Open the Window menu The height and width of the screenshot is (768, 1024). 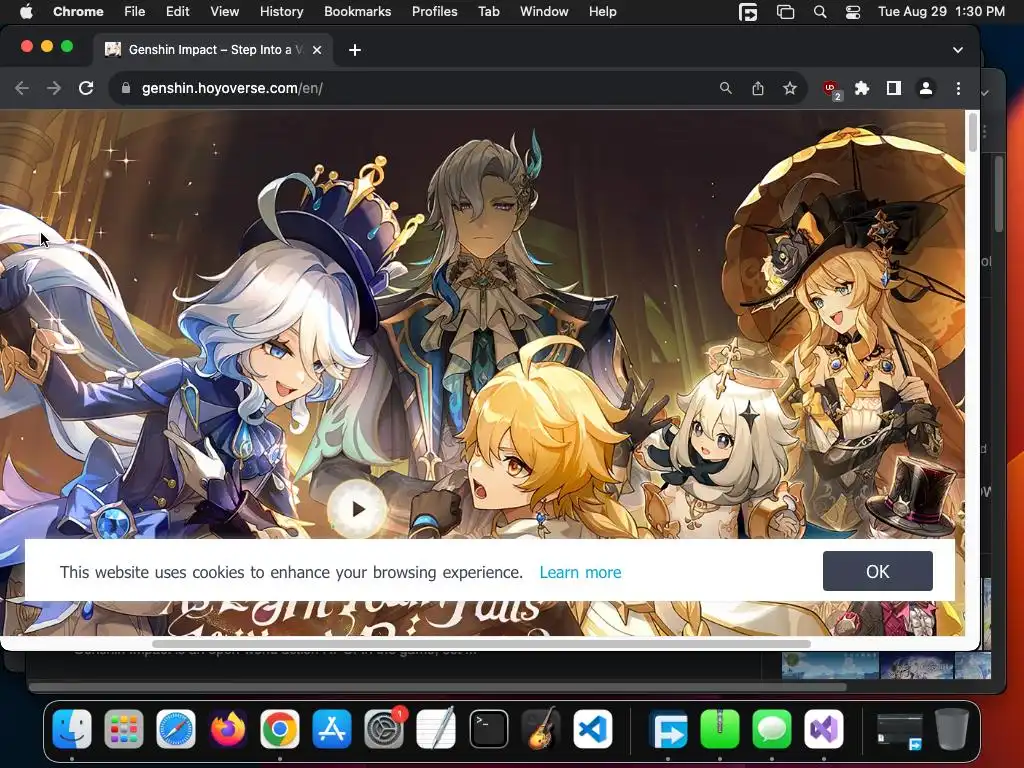click(544, 12)
